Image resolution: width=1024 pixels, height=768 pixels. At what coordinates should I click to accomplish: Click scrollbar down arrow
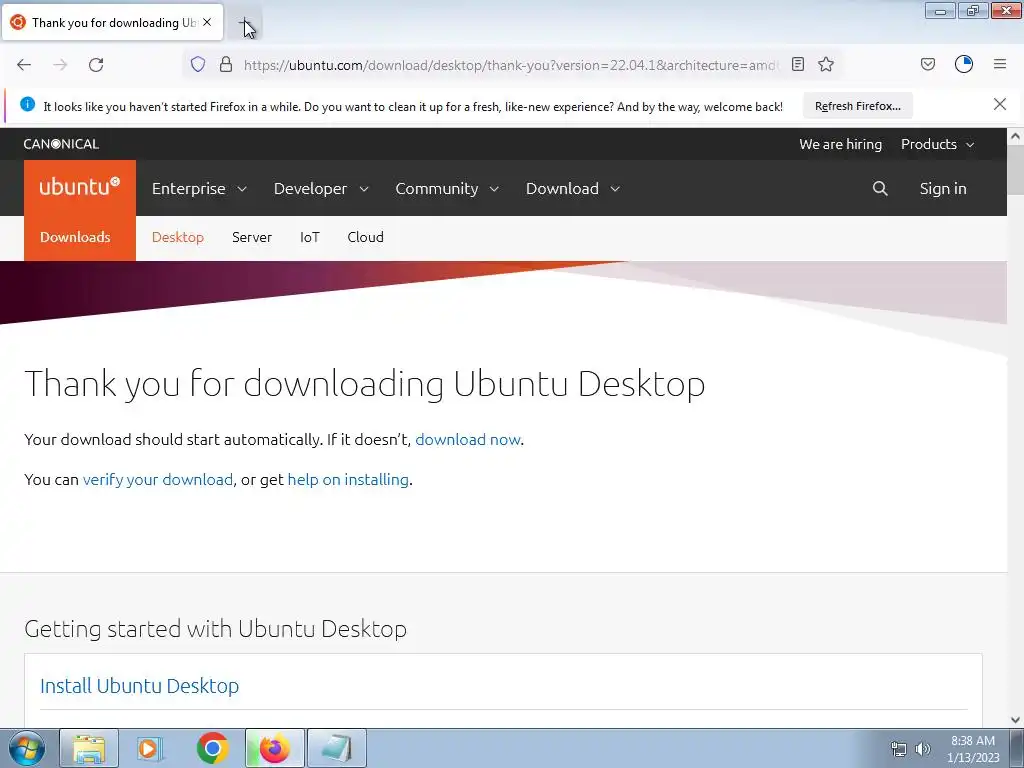pos(1016,720)
